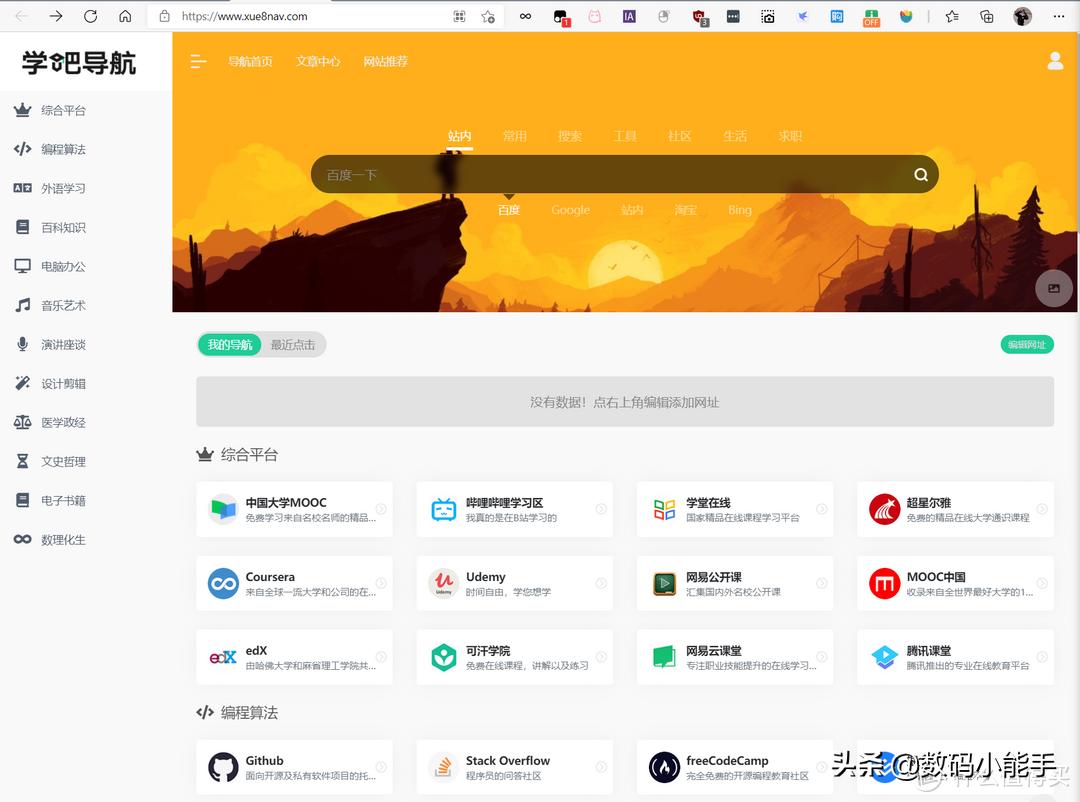Open the 哔哩哔哩学习区 card
The width and height of the screenshot is (1080, 802).
coord(515,509)
